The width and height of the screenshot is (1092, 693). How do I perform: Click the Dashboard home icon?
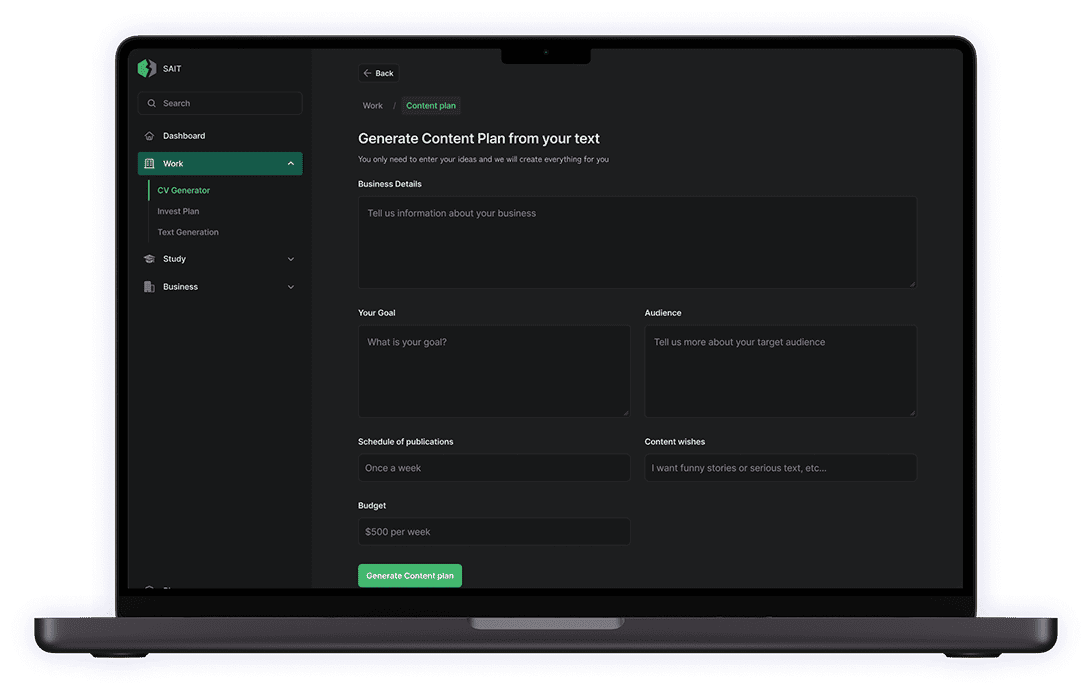click(x=149, y=136)
